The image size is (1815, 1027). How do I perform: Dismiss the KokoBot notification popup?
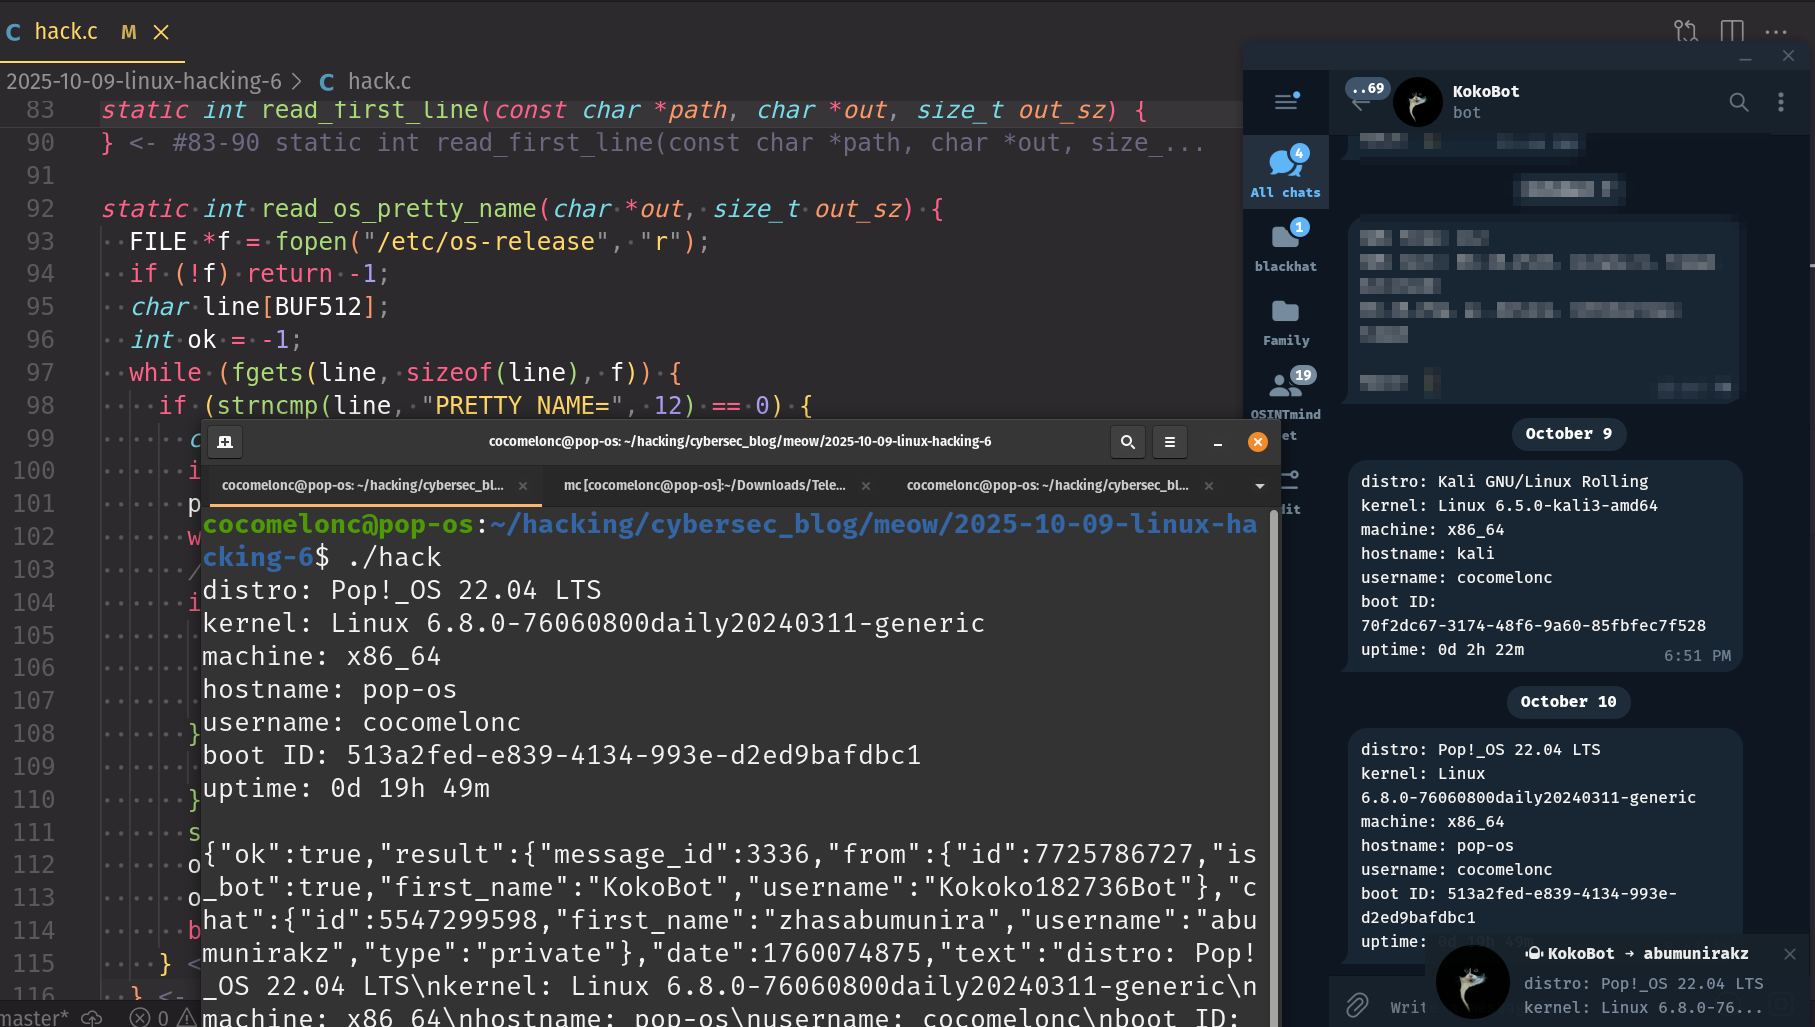coord(1790,954)
